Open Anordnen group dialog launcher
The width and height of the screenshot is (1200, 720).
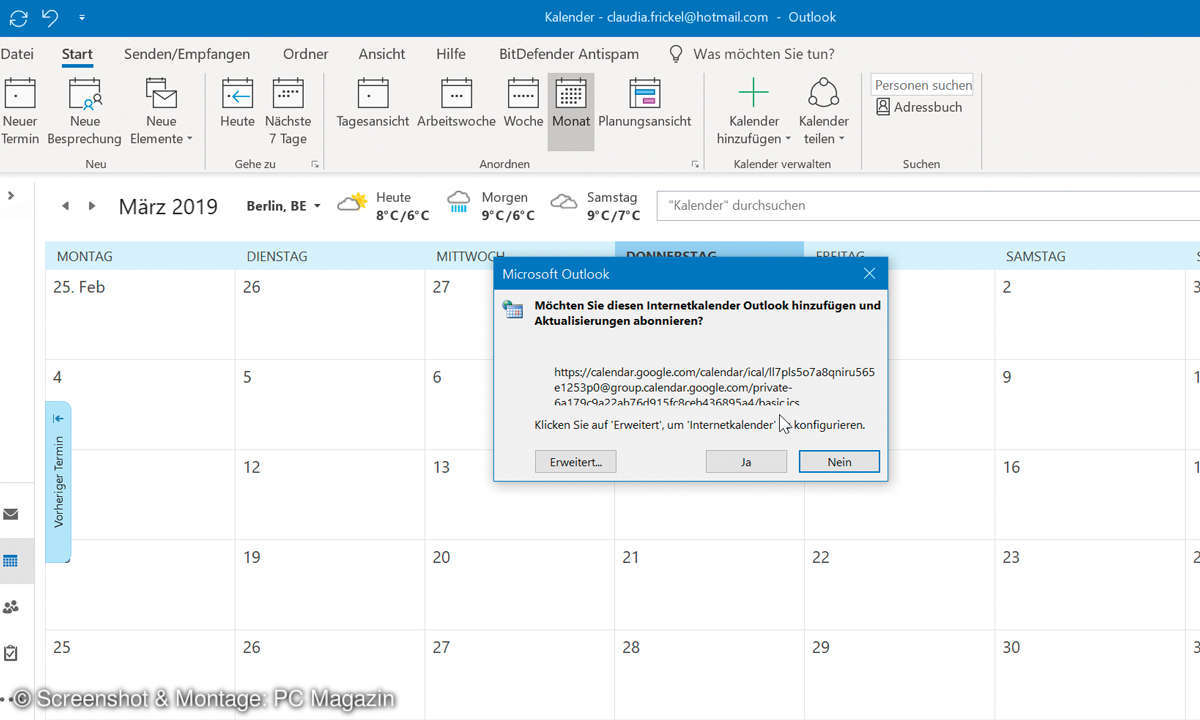point(695,164)
